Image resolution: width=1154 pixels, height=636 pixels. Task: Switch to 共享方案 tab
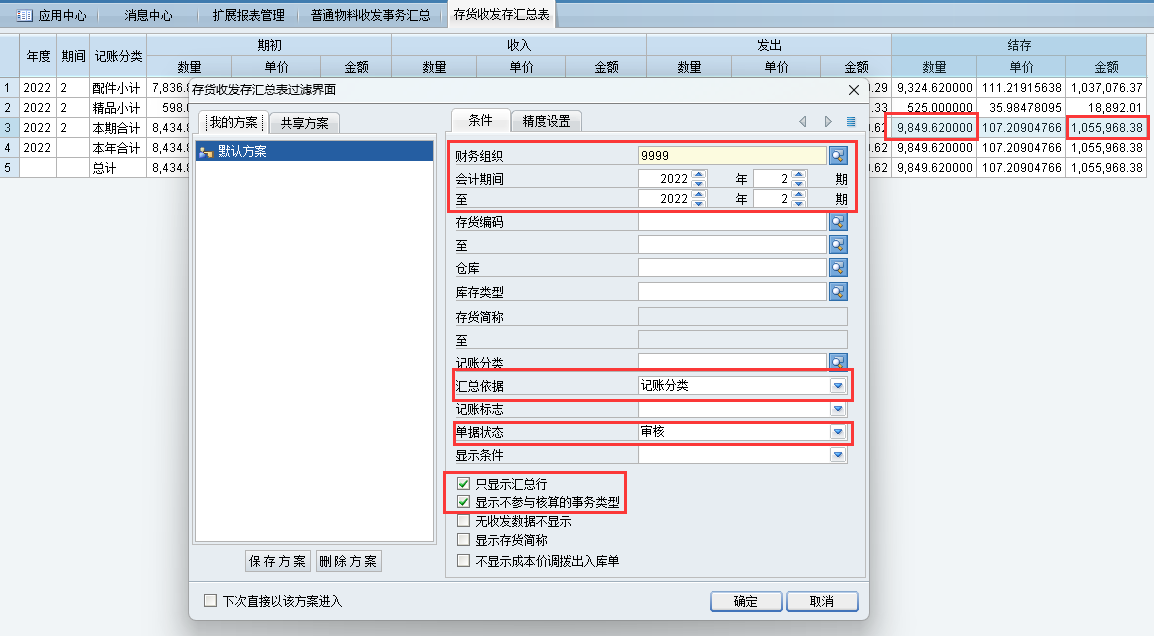[303, 123]
